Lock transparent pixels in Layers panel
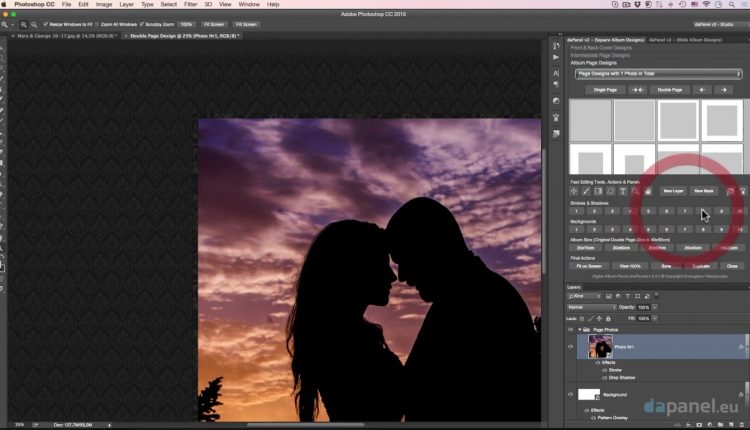This screenshot has height=430, width=750. (x=582, y=319)
